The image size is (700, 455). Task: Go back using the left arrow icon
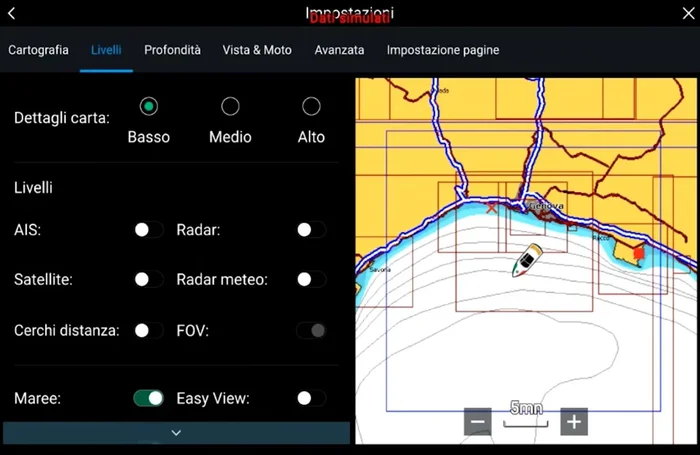[12, 13]
